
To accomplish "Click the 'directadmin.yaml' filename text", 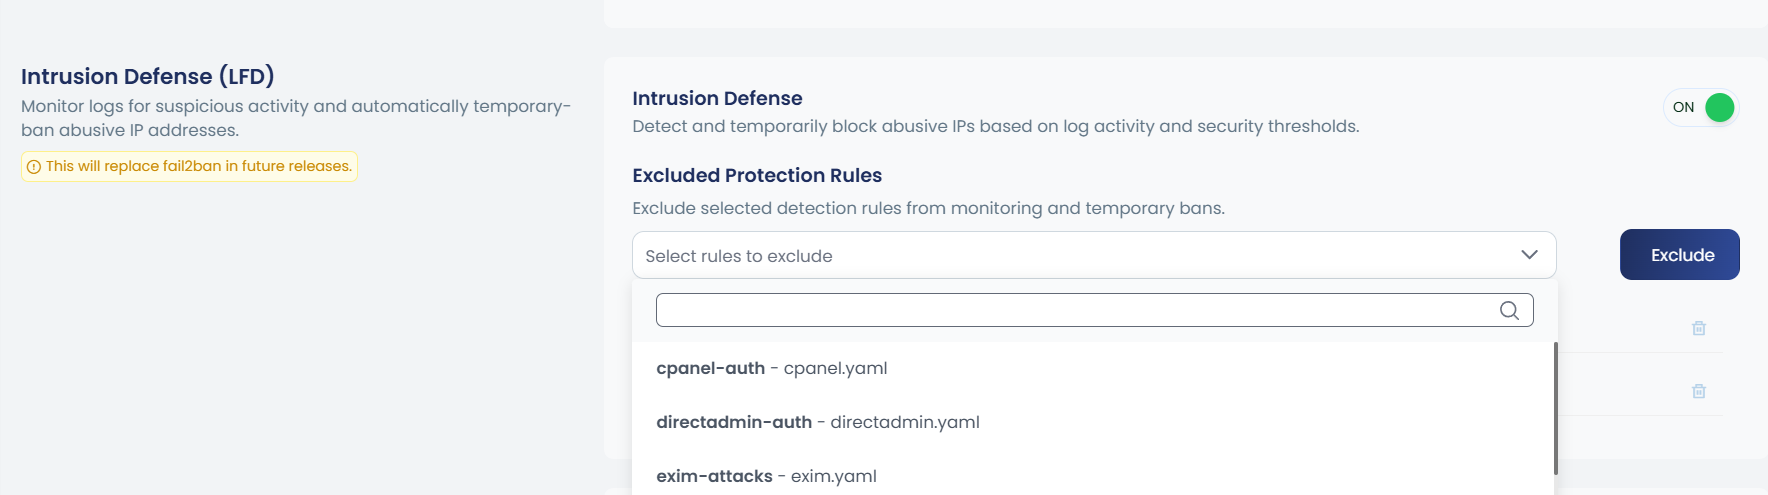I will pos(905,422).
